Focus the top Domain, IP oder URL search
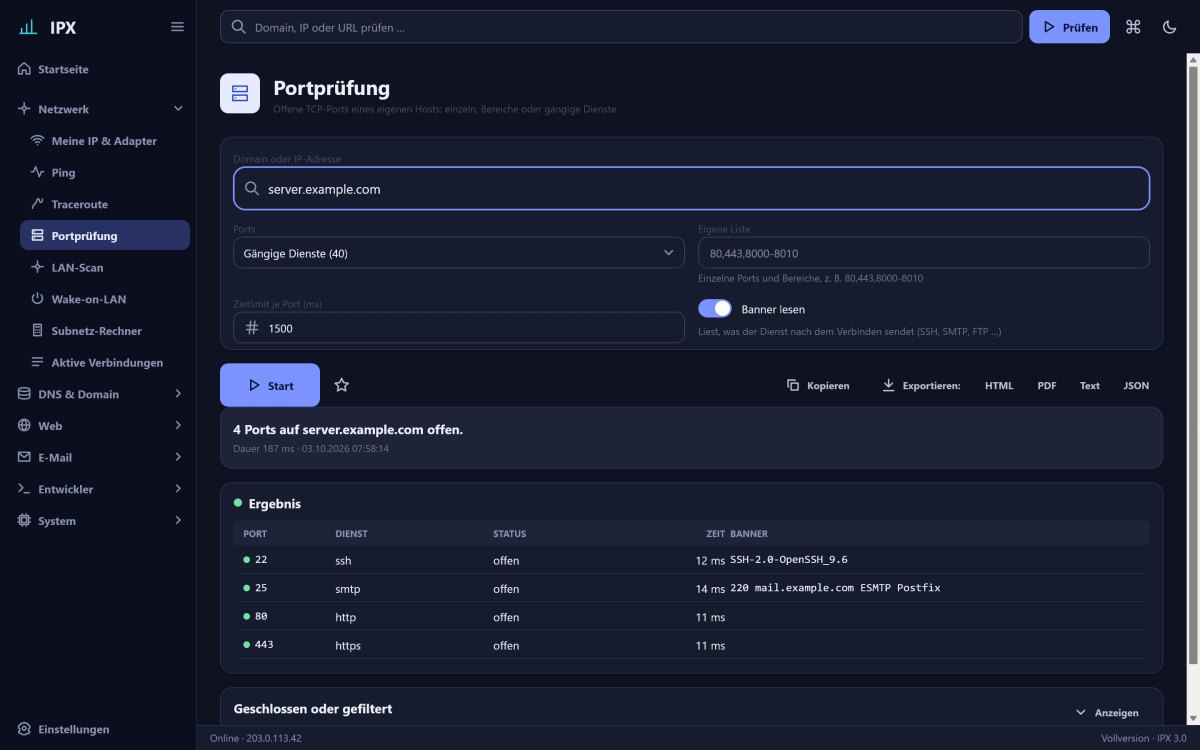Screen dimensions: 1200x750 621,27
